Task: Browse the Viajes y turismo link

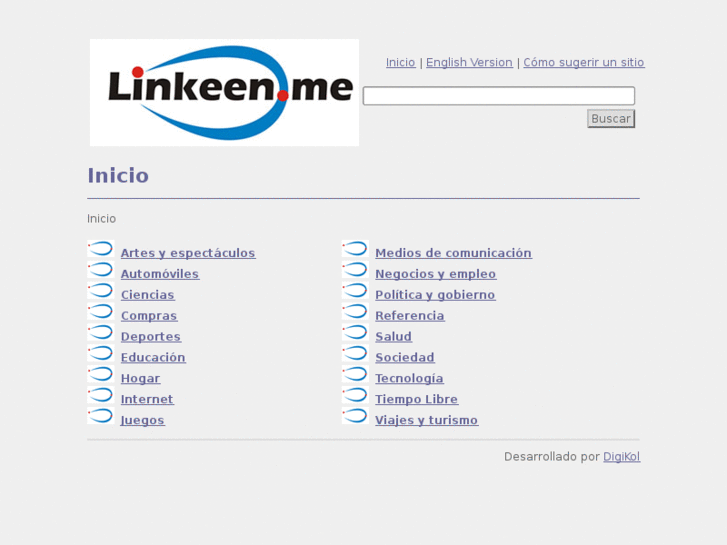Action: [427, 420]
